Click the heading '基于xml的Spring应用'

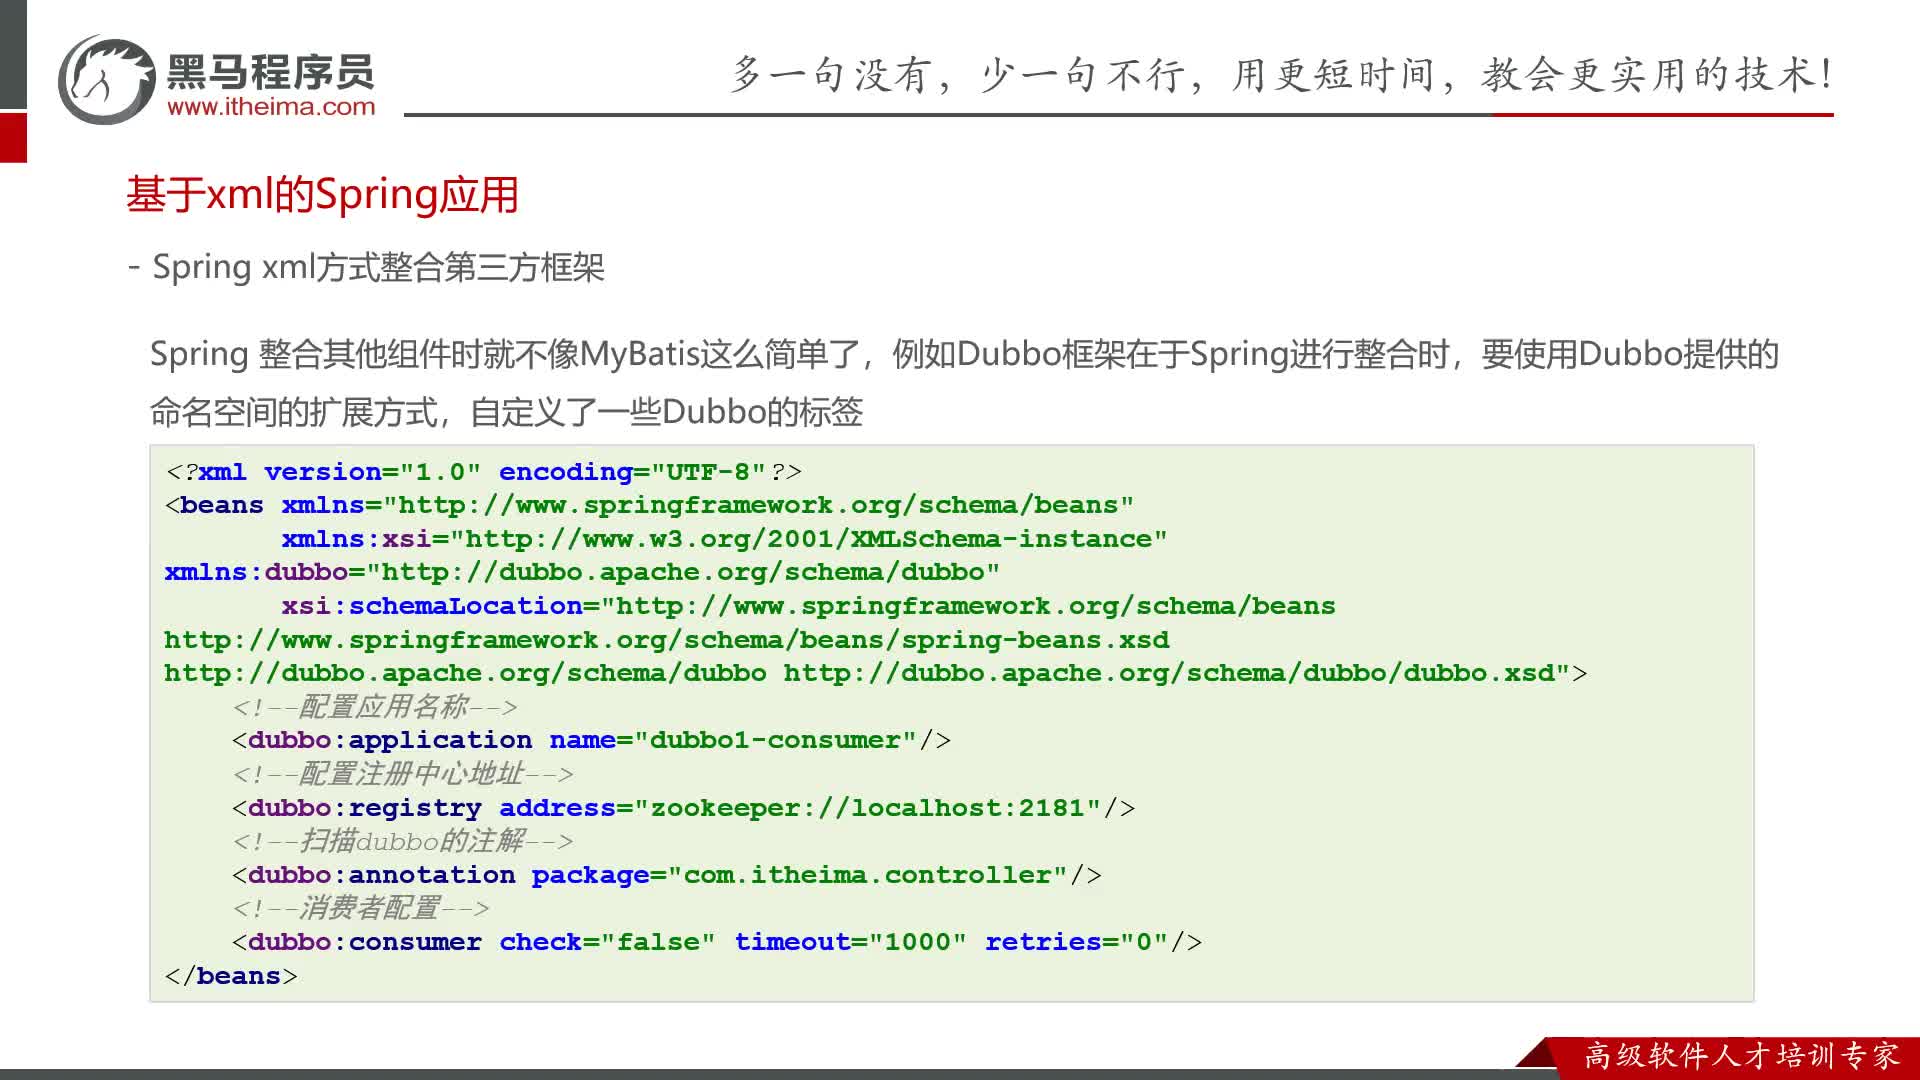coord(322,194)
